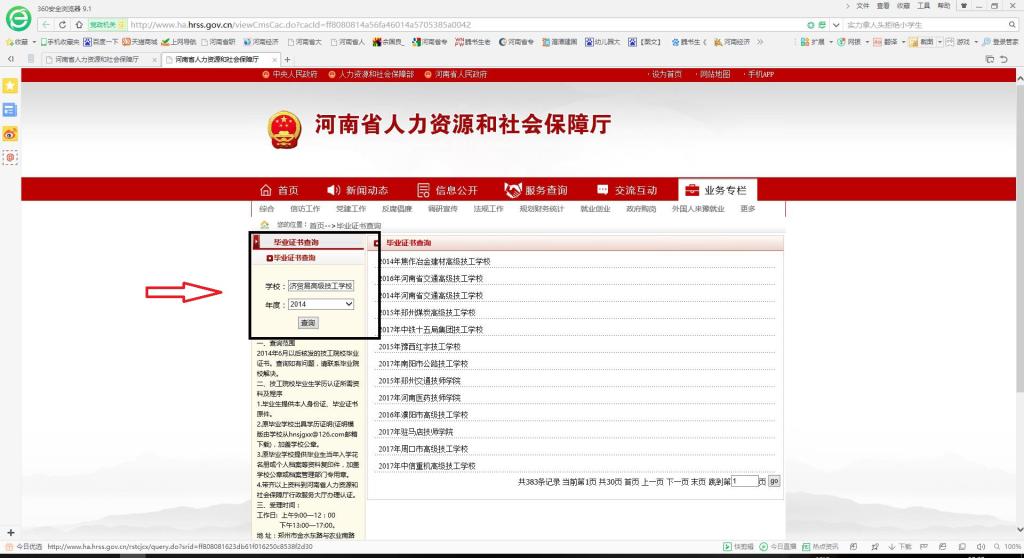Open the Weibo sidebar icon
1024x558 pixels.
pyautogui.click(x=10, y=134)
